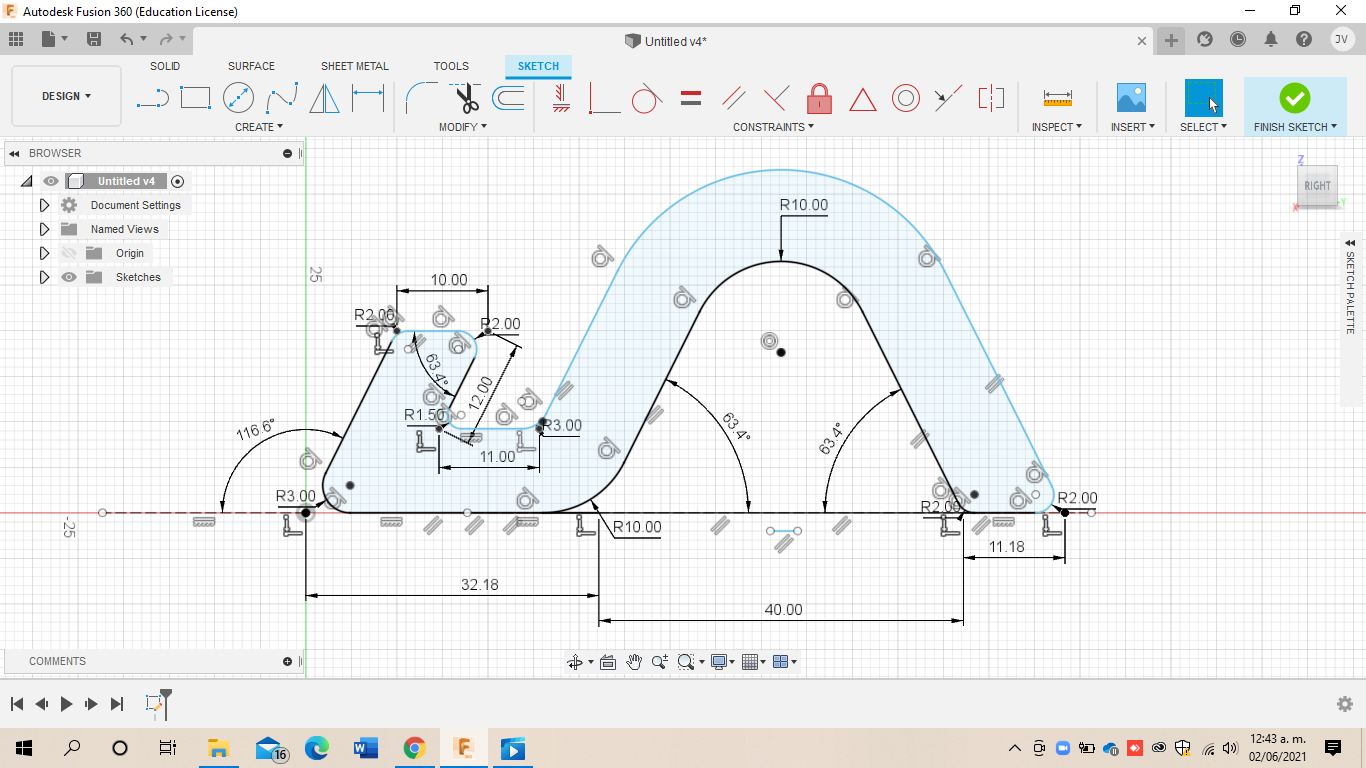Click the Look At icon in navigation bar

pos(607,662)
